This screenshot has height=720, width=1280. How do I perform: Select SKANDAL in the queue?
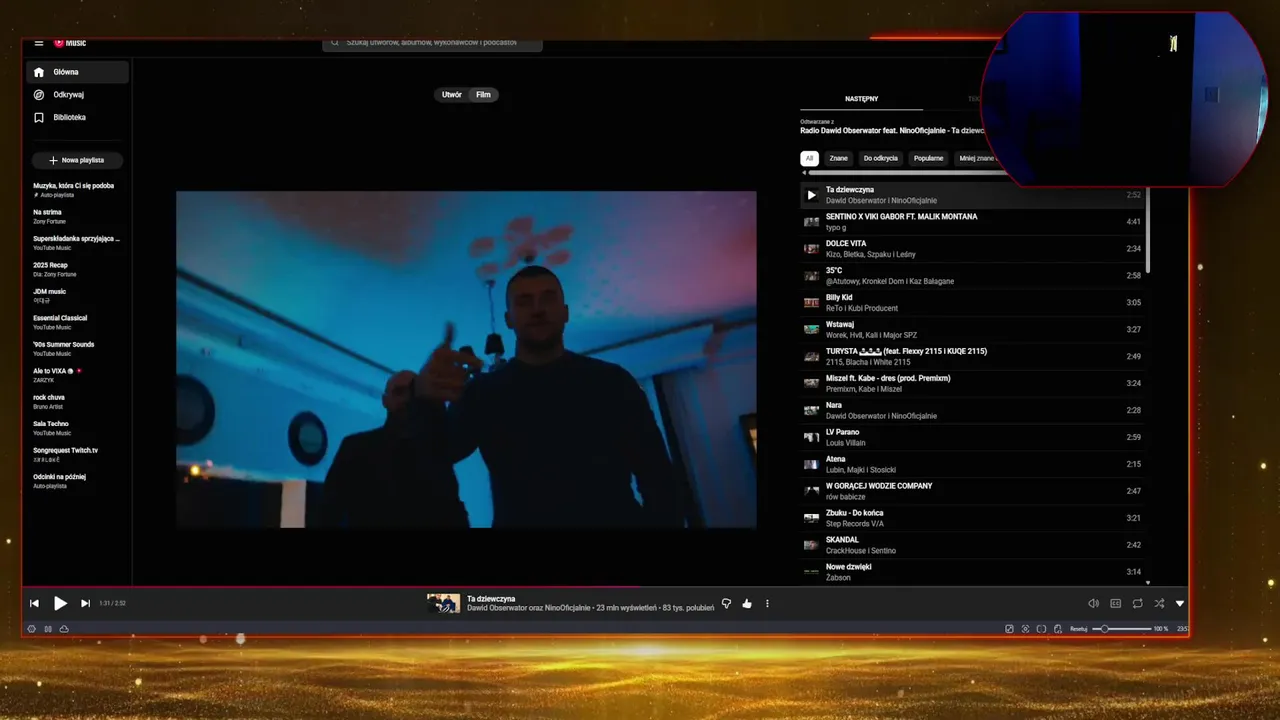click(x=973, y=546)
